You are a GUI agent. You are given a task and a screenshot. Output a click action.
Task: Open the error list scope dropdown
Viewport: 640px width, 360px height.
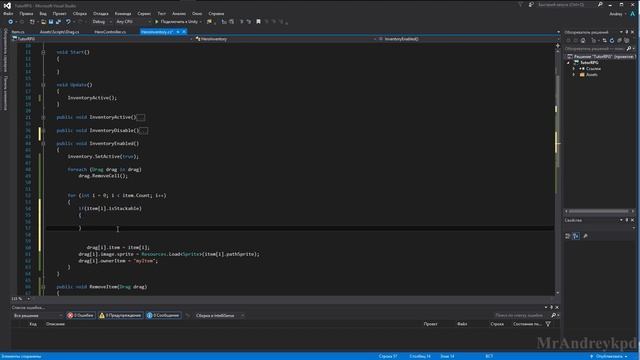37,316
